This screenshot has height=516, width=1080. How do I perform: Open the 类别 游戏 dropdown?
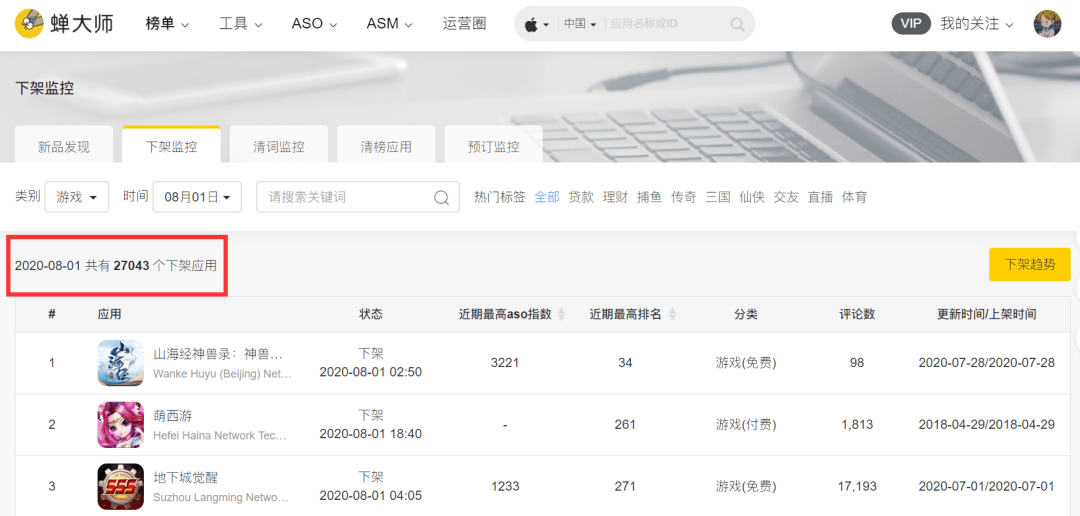click(x=76, y=197)
